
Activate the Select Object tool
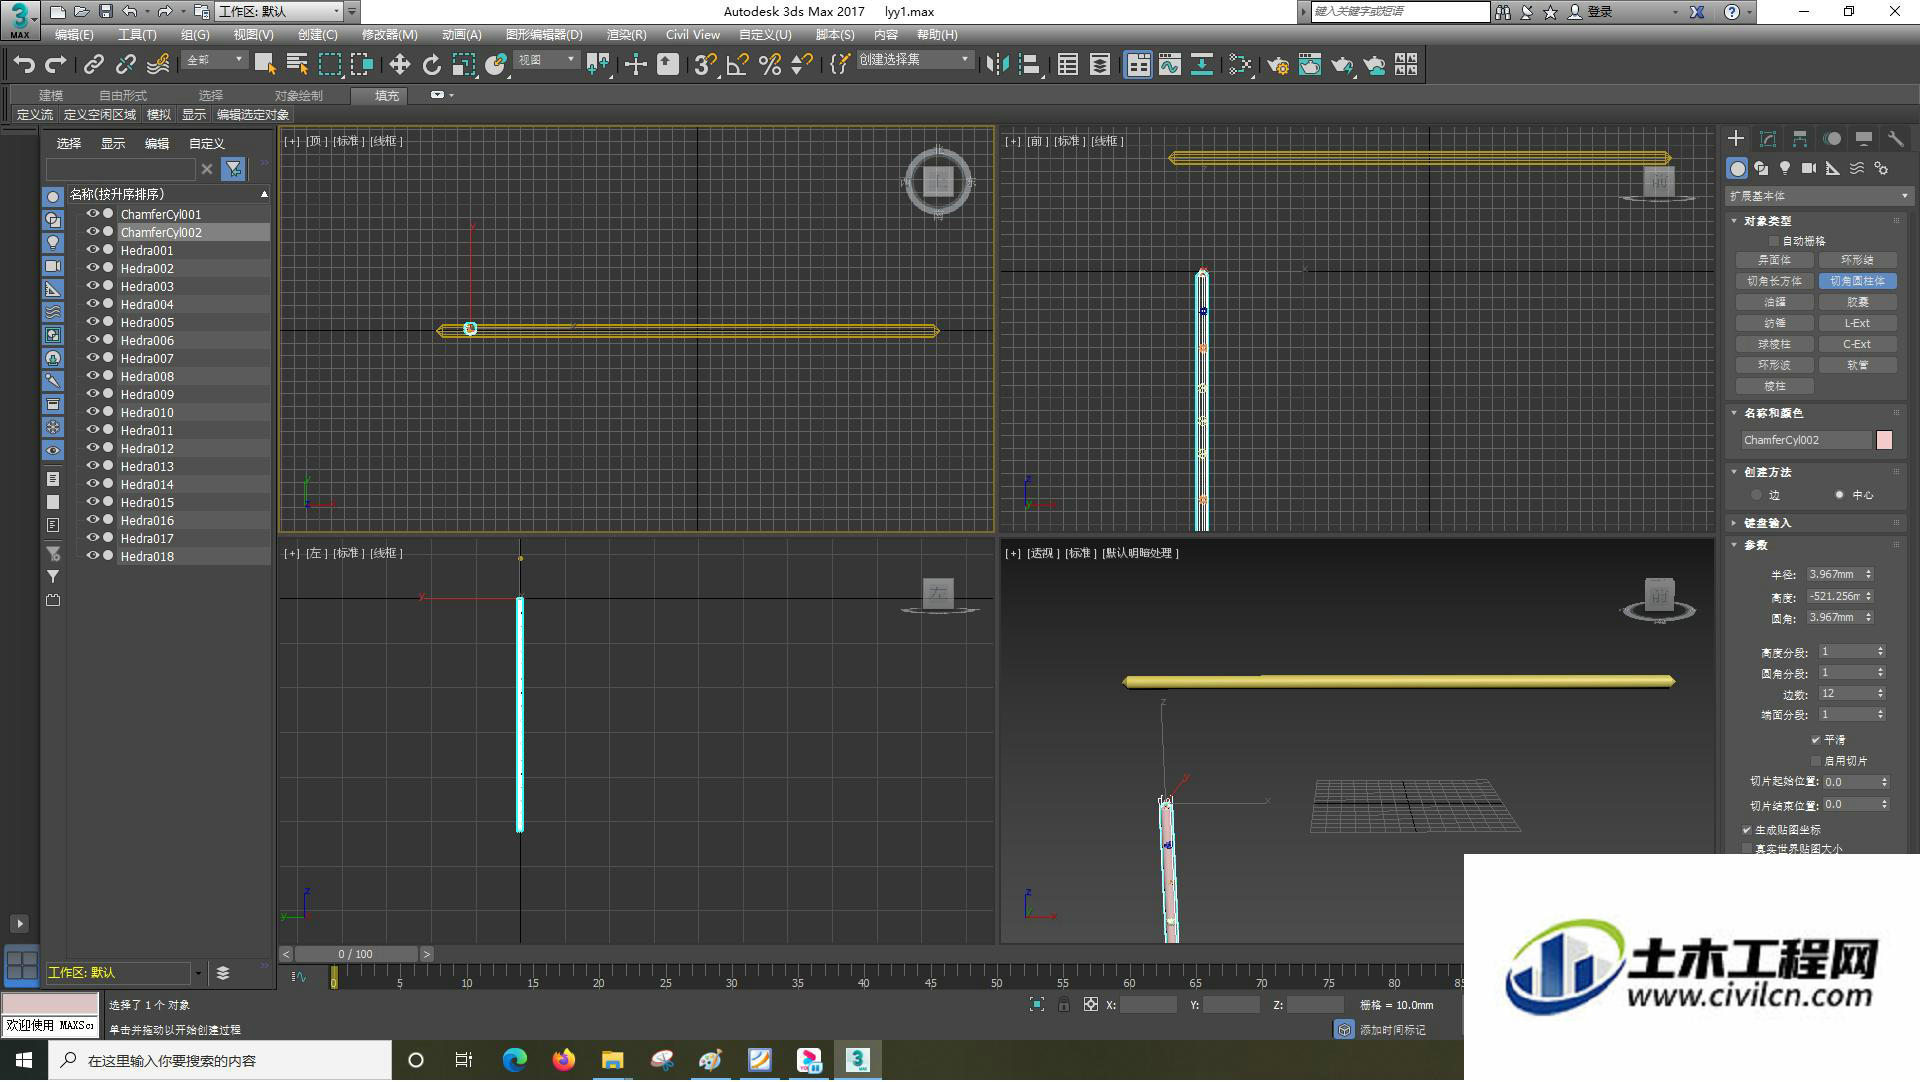[265, 65]
